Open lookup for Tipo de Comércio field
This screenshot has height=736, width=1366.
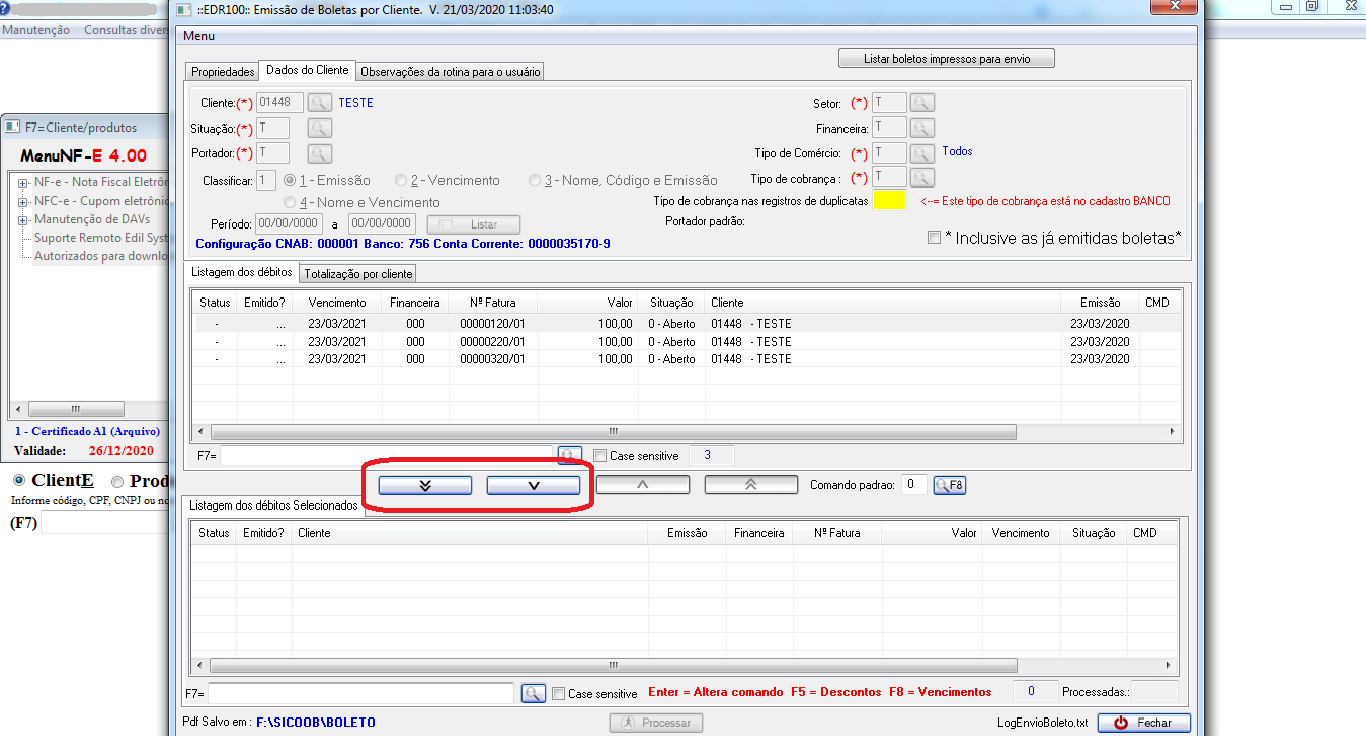[x=922, y=153]
